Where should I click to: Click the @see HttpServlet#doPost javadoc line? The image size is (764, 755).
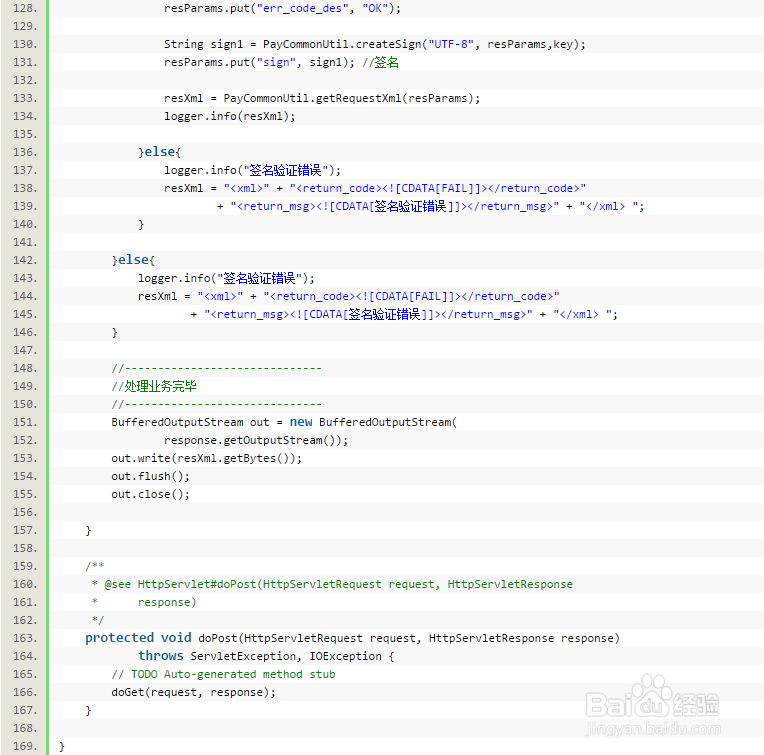(x=332, y=585)
